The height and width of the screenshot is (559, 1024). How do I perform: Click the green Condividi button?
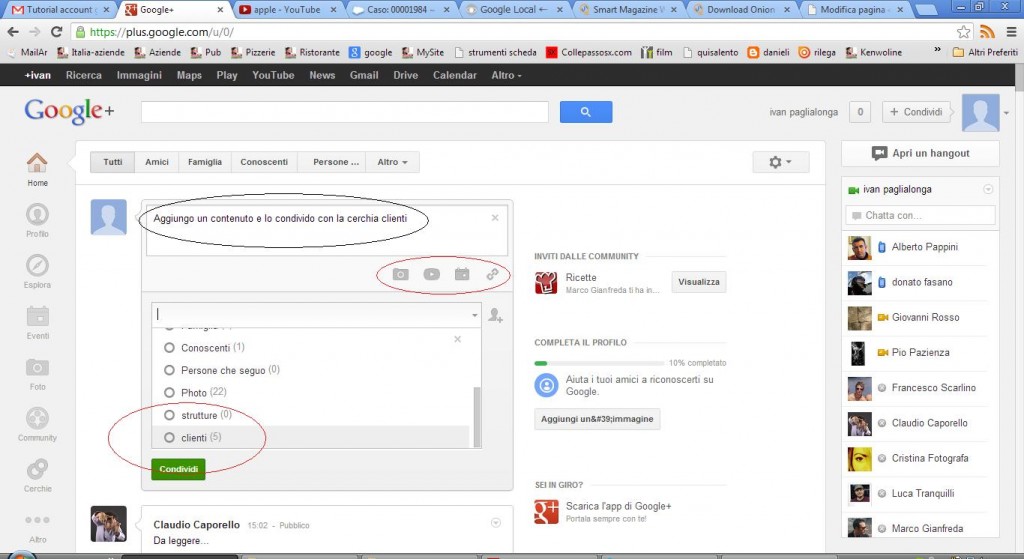click(178, 469)
